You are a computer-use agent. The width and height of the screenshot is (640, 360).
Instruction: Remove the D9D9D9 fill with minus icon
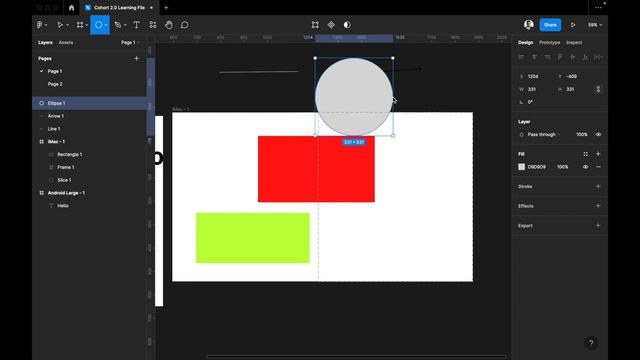[x=598, y=167]
